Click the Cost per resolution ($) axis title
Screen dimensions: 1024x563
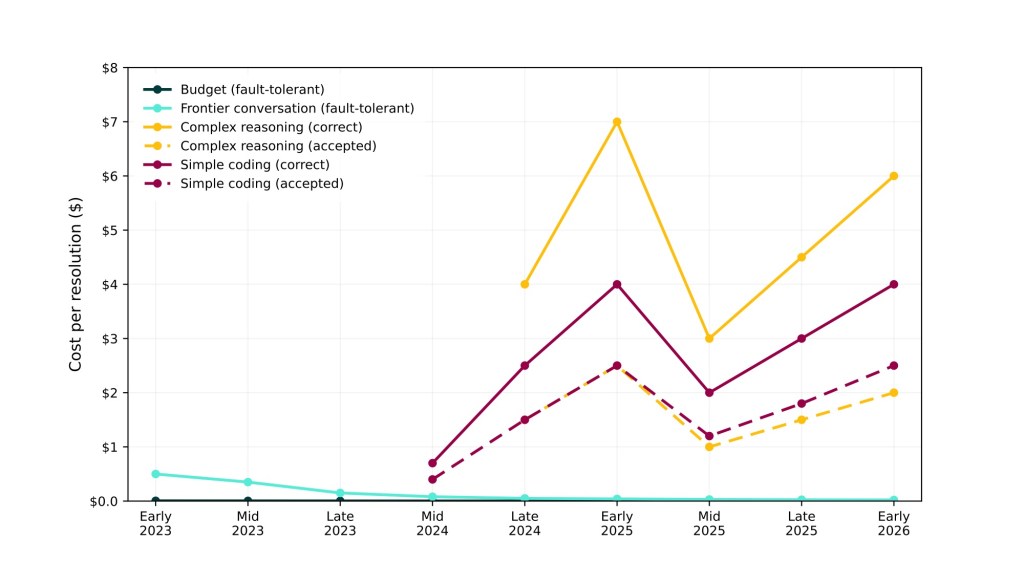76,284
